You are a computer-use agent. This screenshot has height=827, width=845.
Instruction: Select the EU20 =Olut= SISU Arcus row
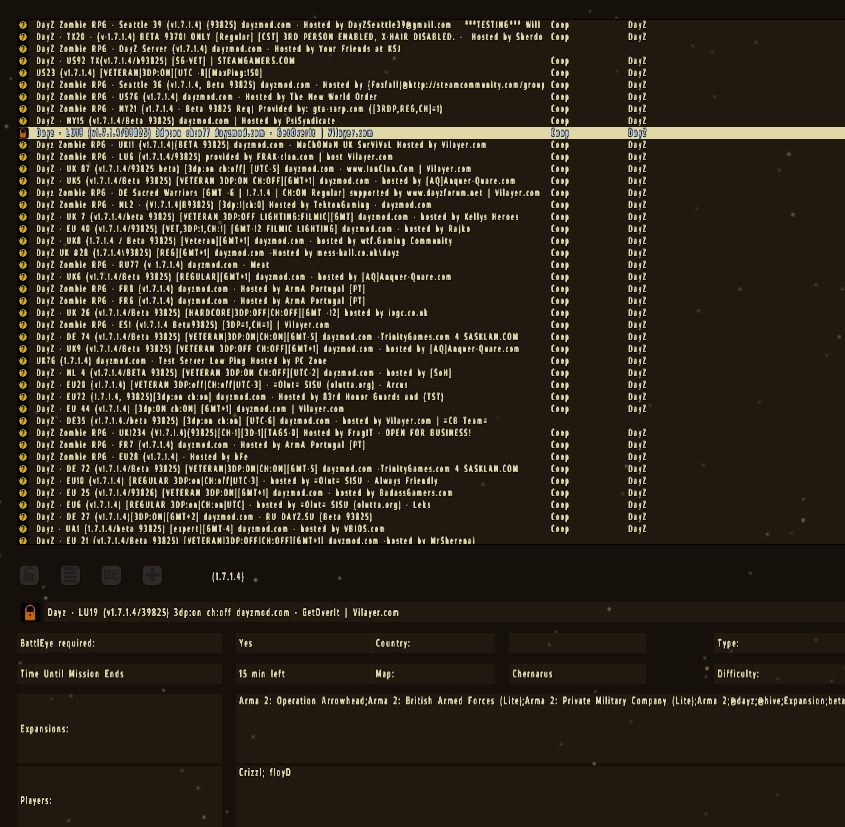coord(431,385)
